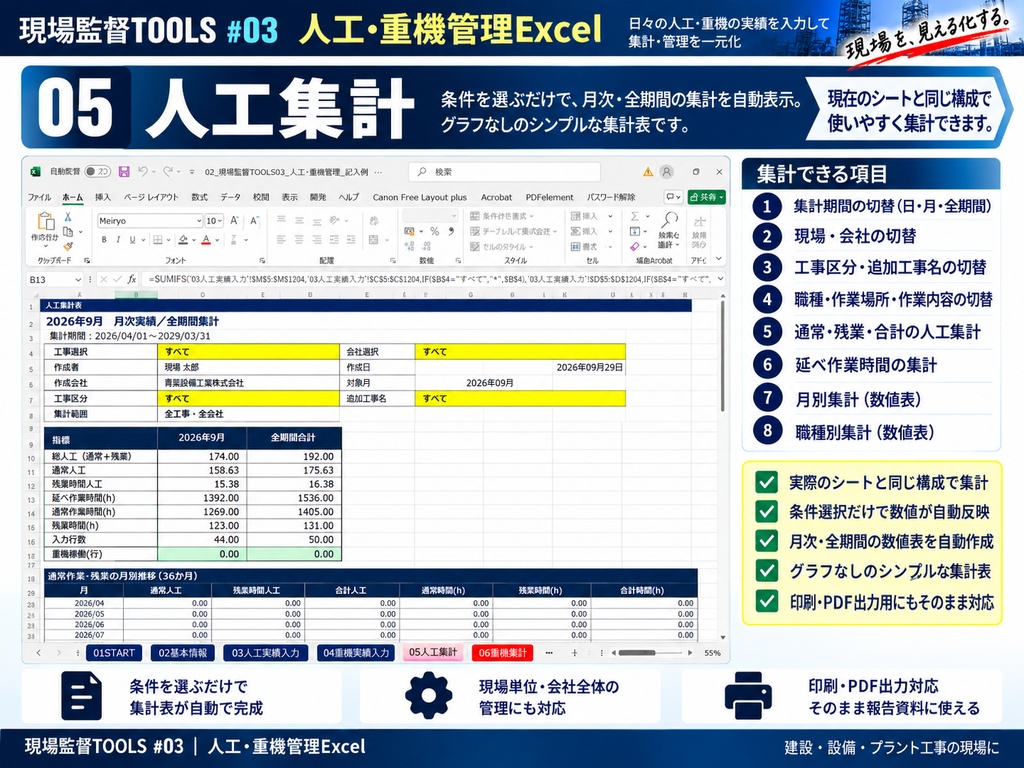This screenshot has height=768, width=1024.
Task: Open Find & Select magnifier icon
Action: pos(670,219)
